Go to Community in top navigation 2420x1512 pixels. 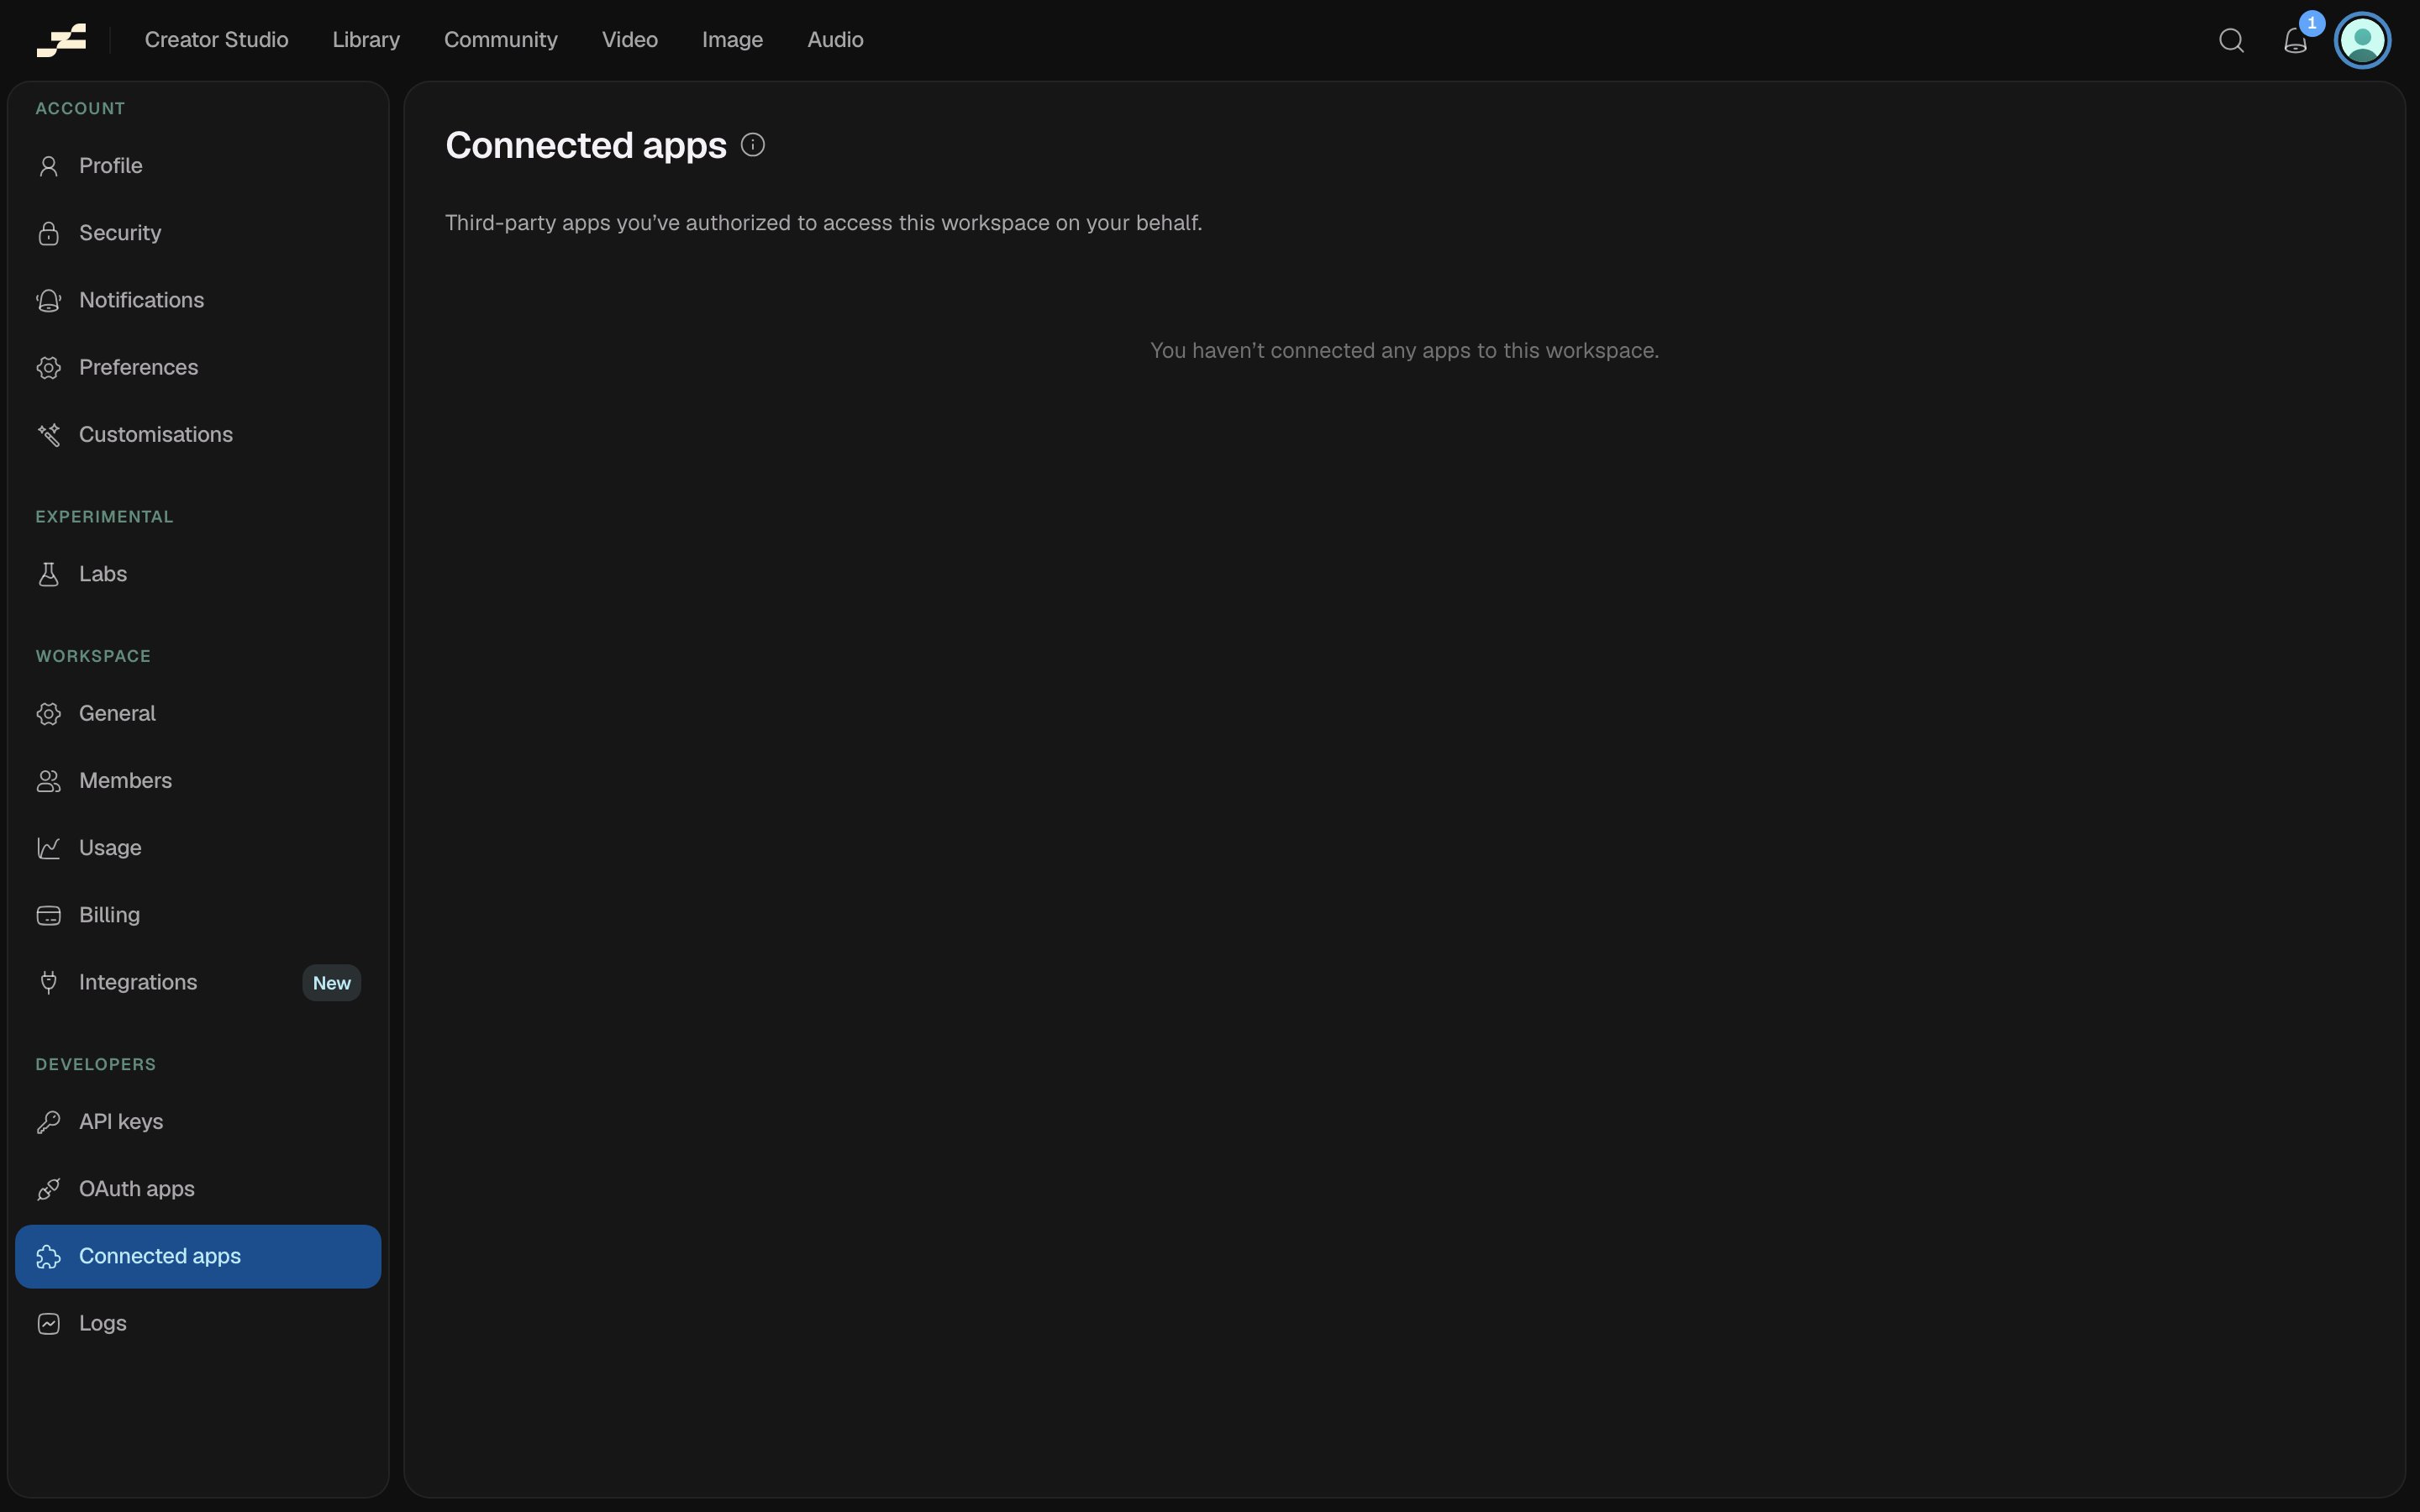coord(501,40)
